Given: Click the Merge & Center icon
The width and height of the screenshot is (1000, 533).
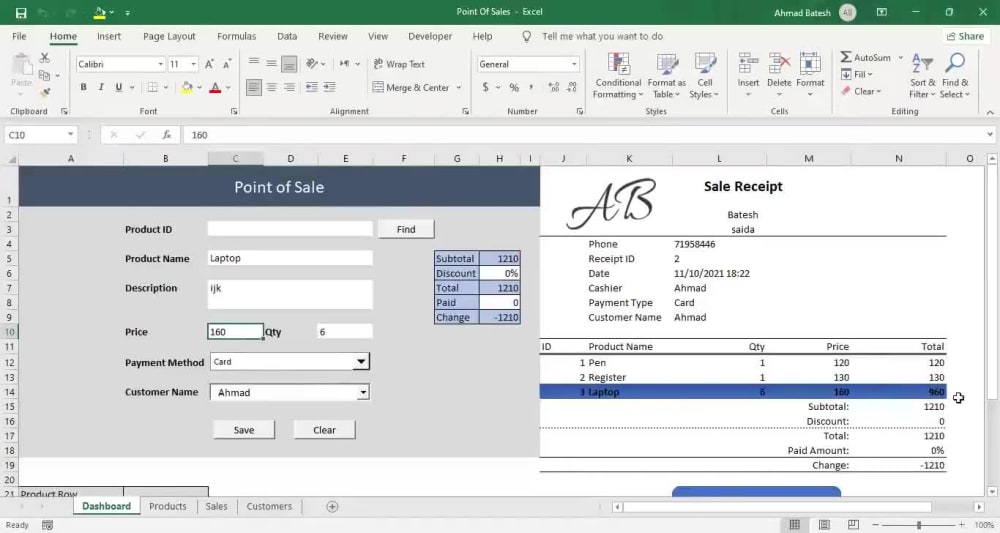Looking at the screenshot, I should click(378, 87).
